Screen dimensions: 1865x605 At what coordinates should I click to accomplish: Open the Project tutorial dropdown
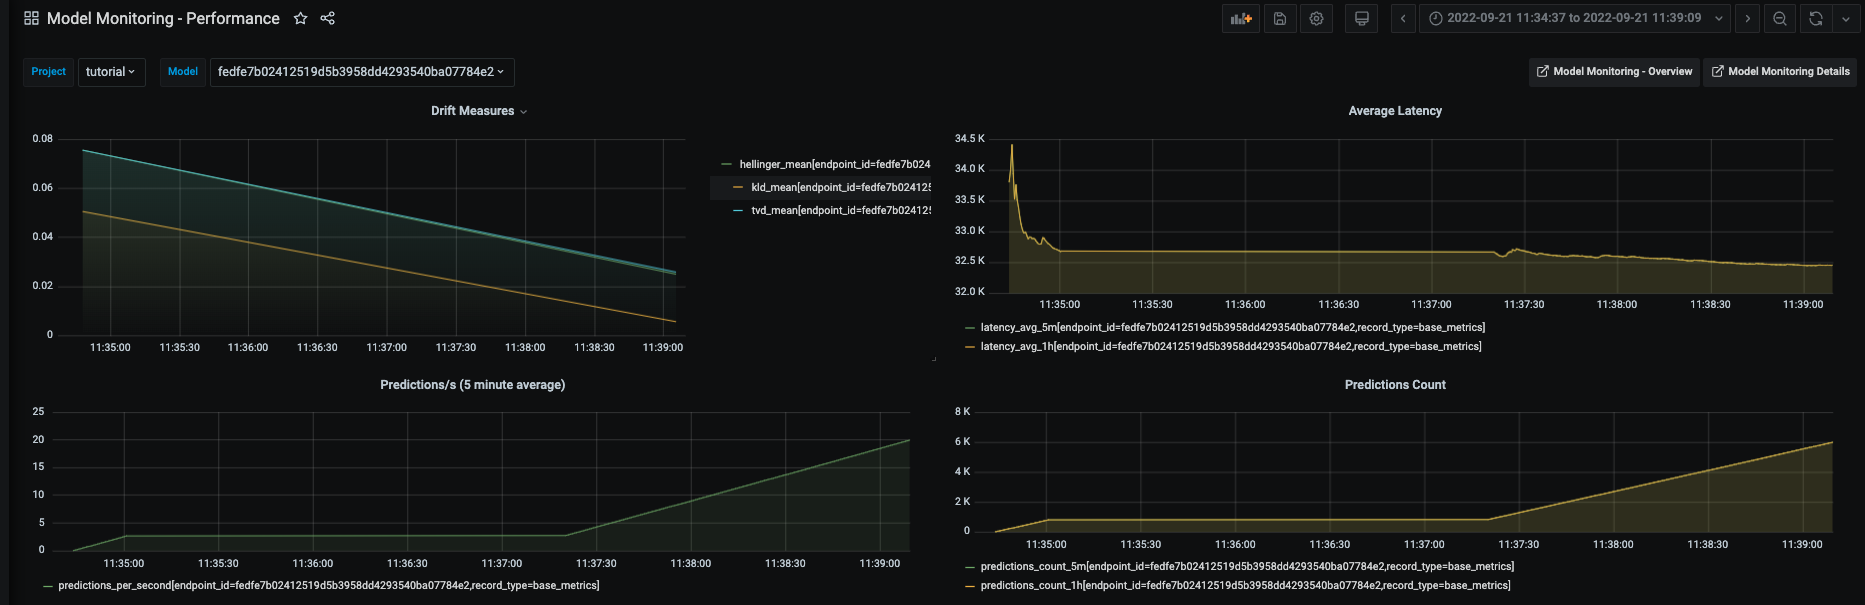pos(111,72)
